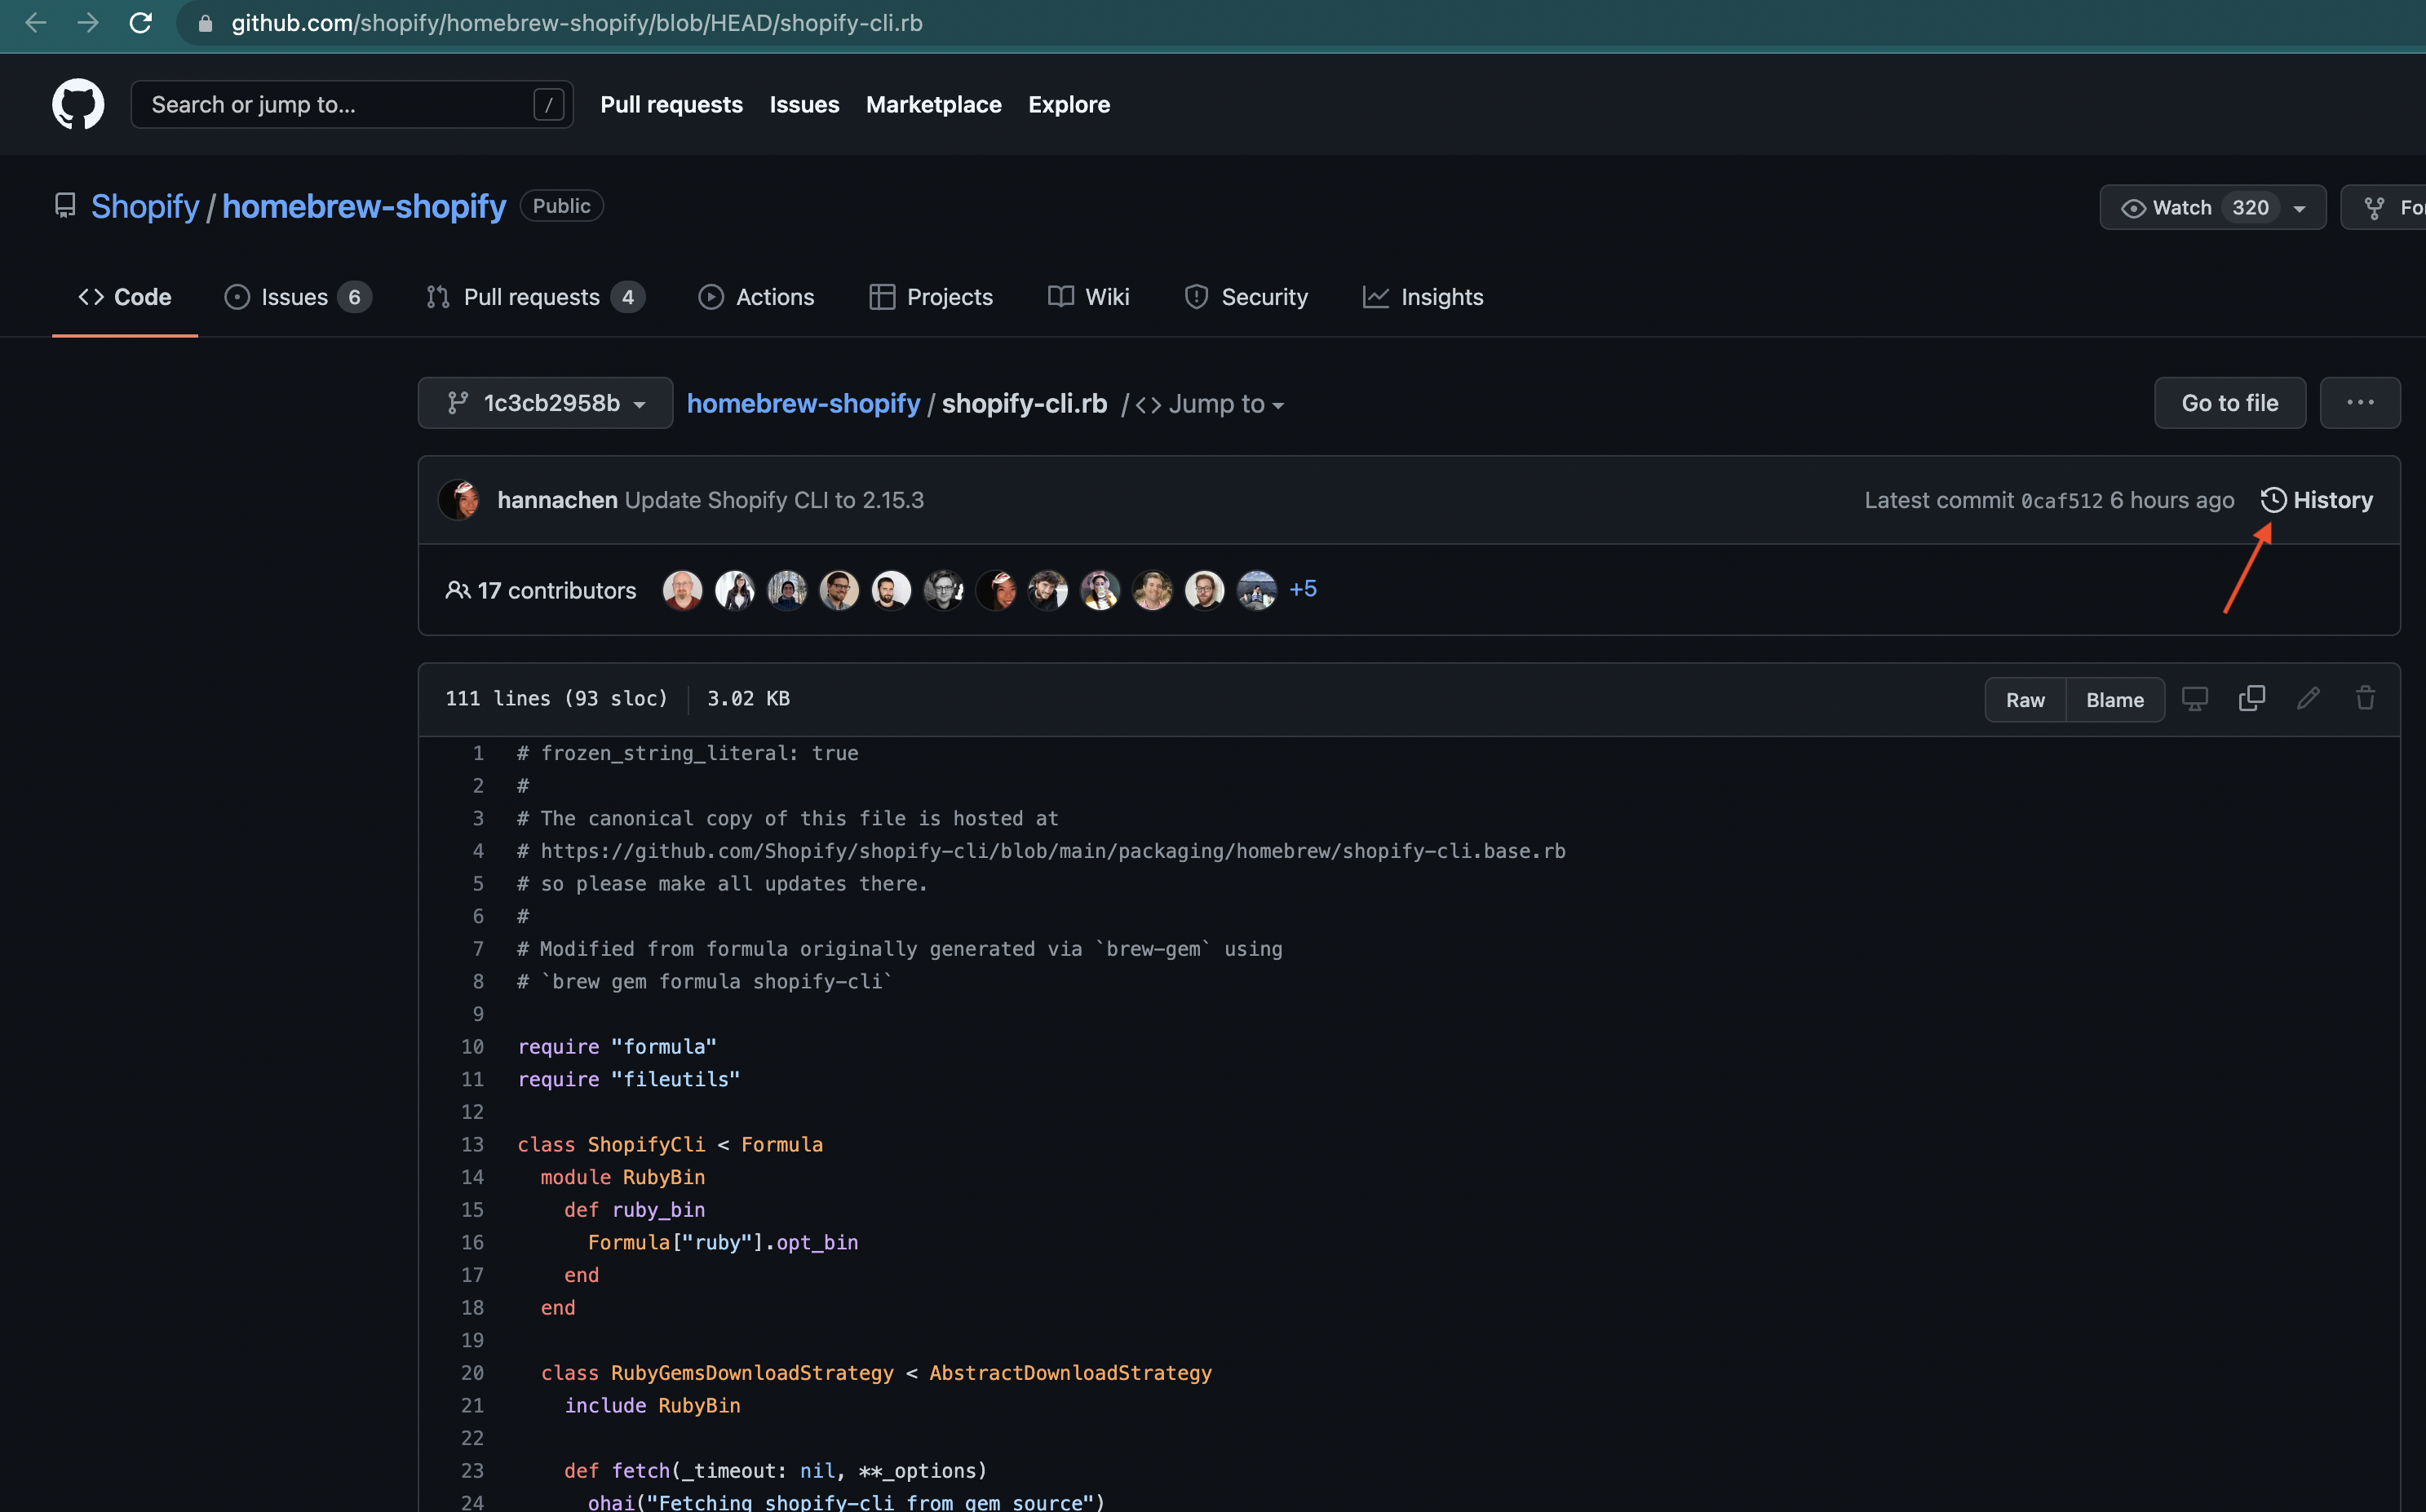2426x1512 pixels.
Task: Open Marketplace from the top menu
Action: [933, 104]
